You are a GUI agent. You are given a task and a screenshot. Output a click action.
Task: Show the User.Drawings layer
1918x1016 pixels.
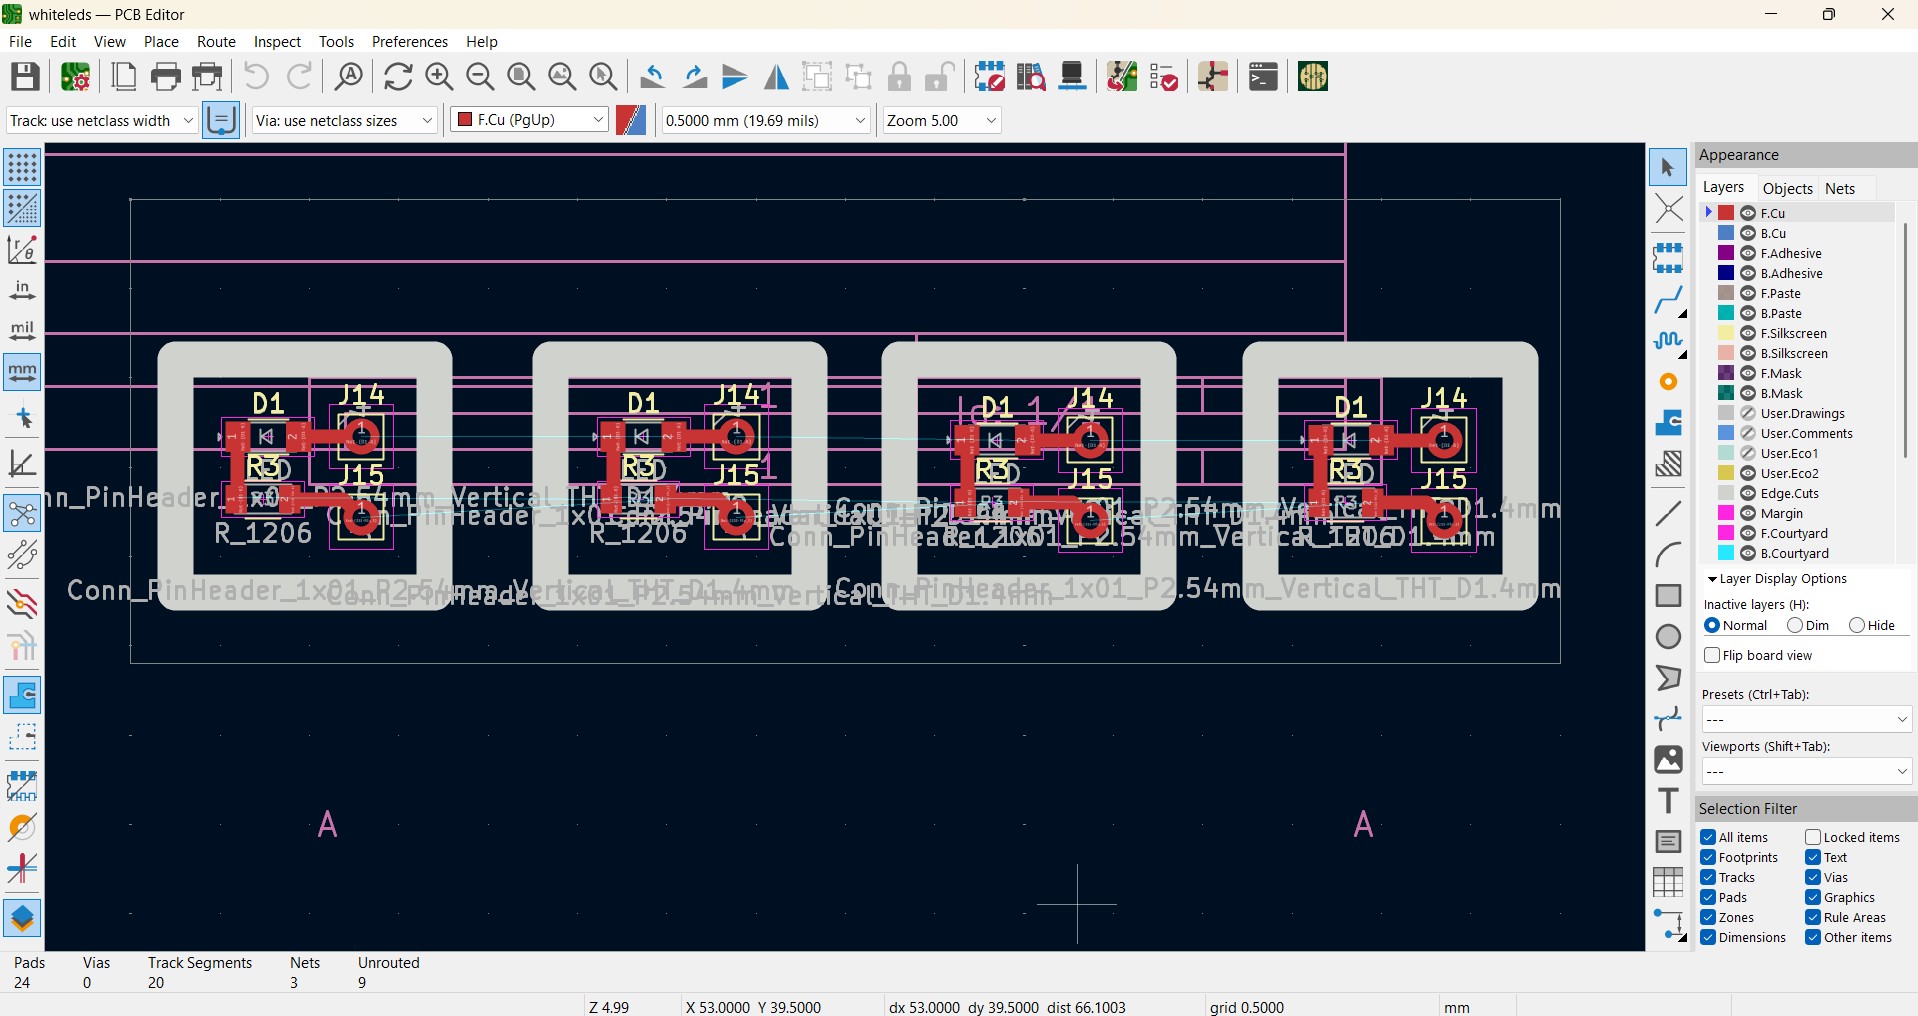1748,413
